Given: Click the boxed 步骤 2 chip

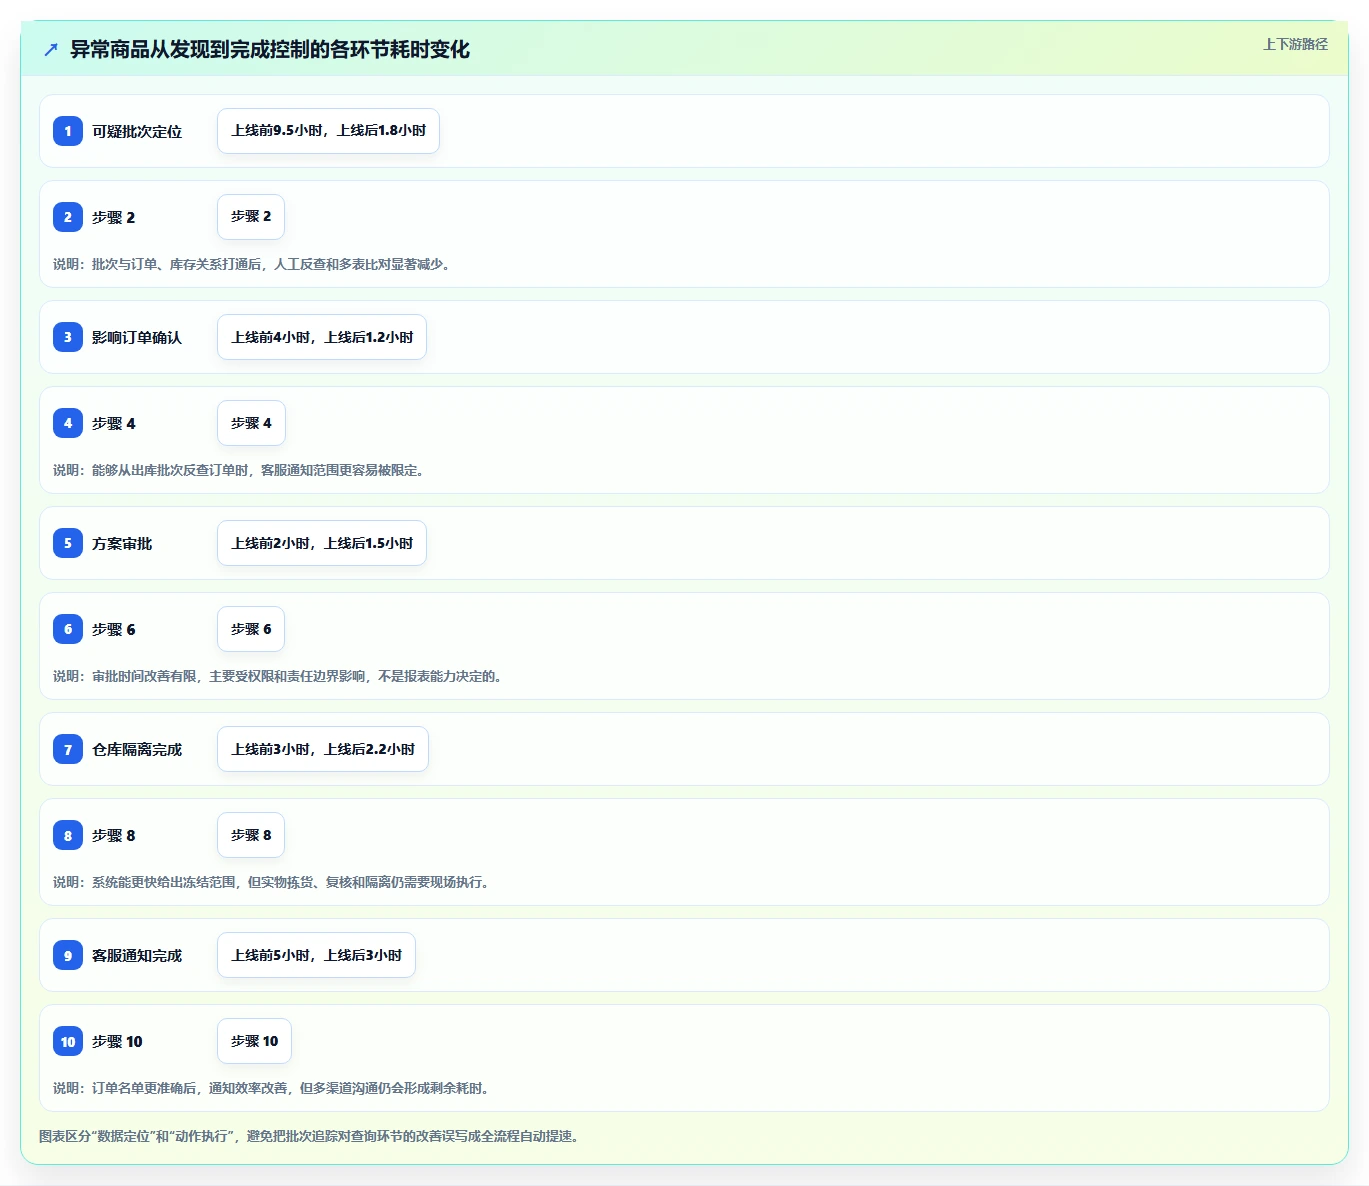Looking at the screenshot, I should pyautogui.click(x=251, y=217).
